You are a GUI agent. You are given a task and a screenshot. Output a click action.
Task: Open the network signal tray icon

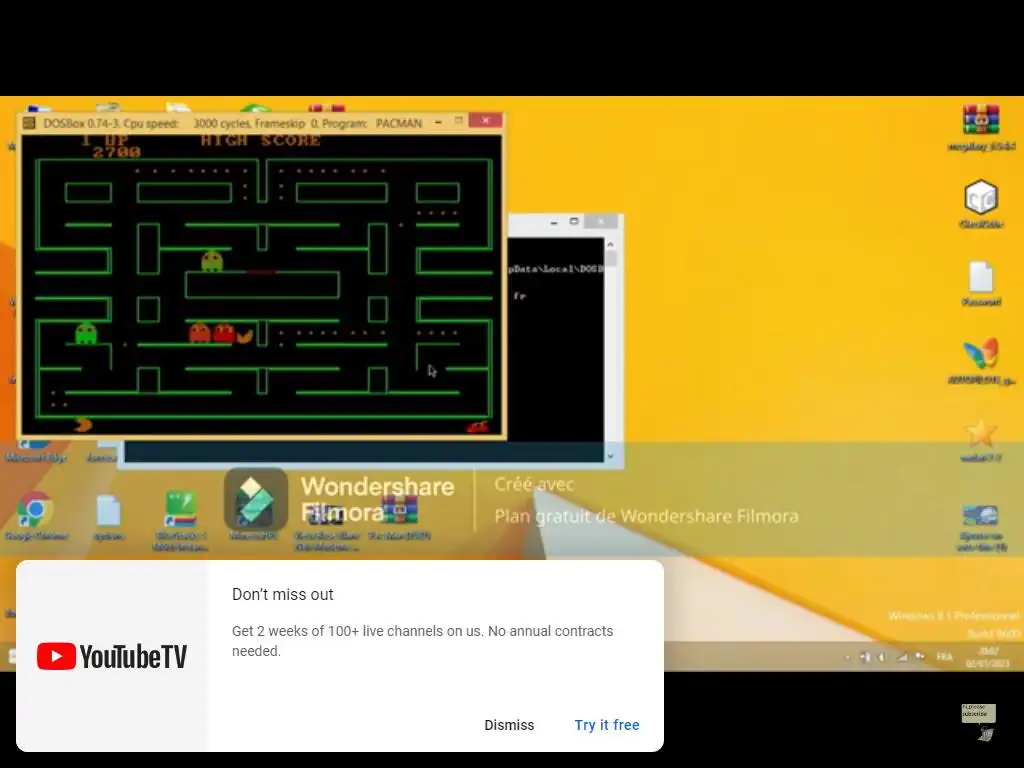[x=903, y=657]
